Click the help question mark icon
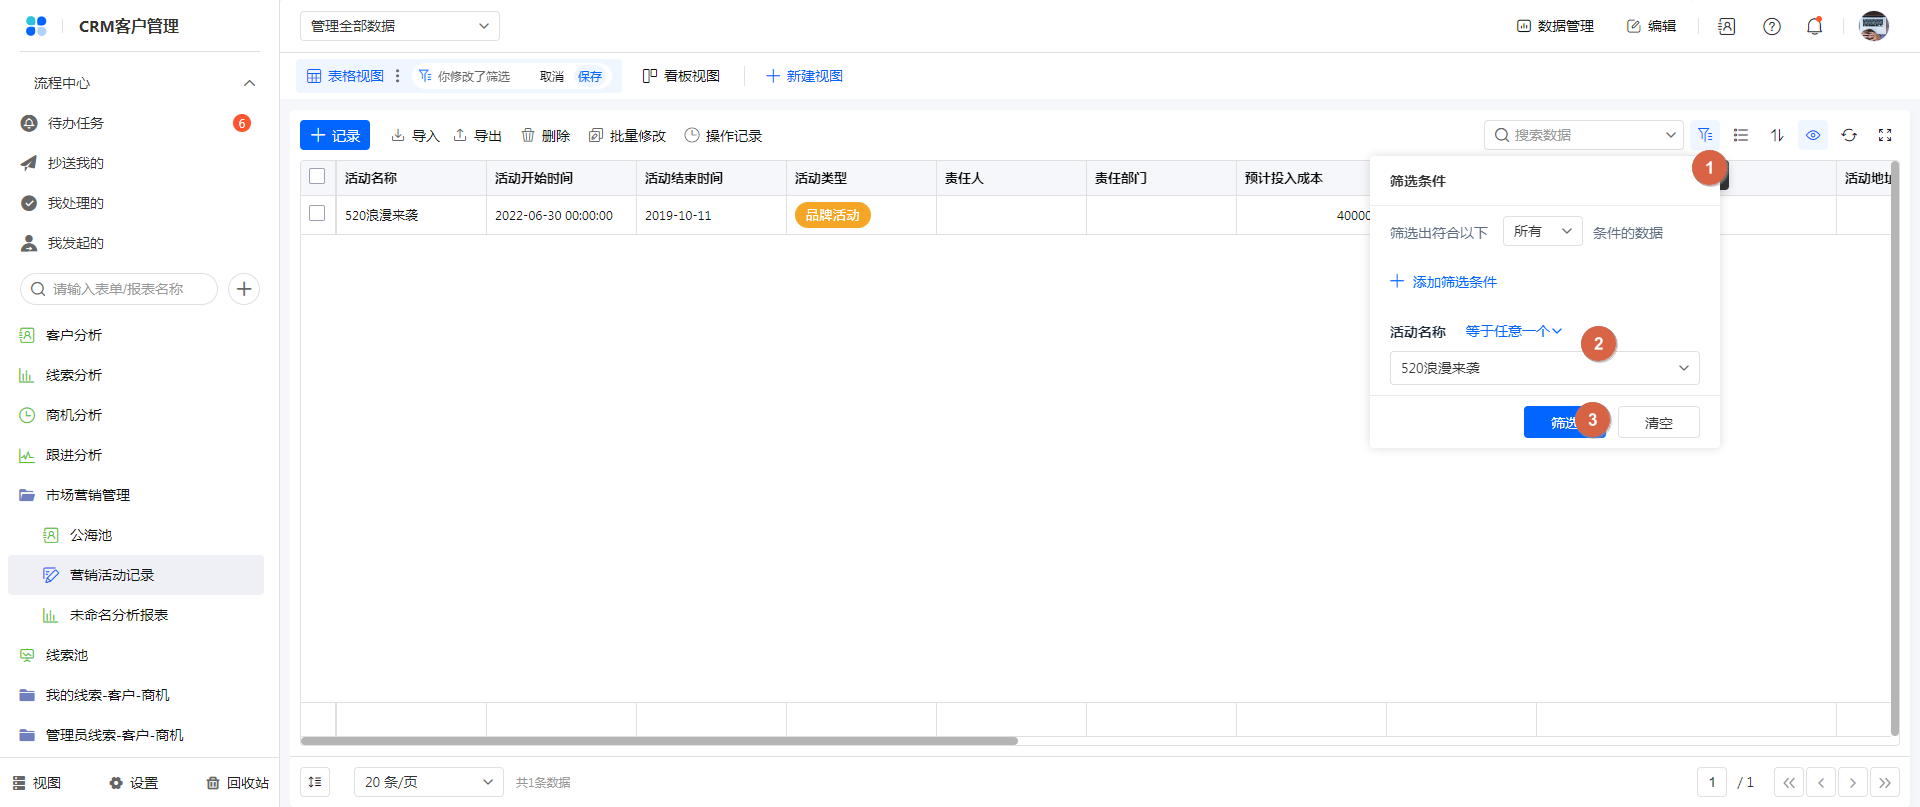 (1772, 27)
